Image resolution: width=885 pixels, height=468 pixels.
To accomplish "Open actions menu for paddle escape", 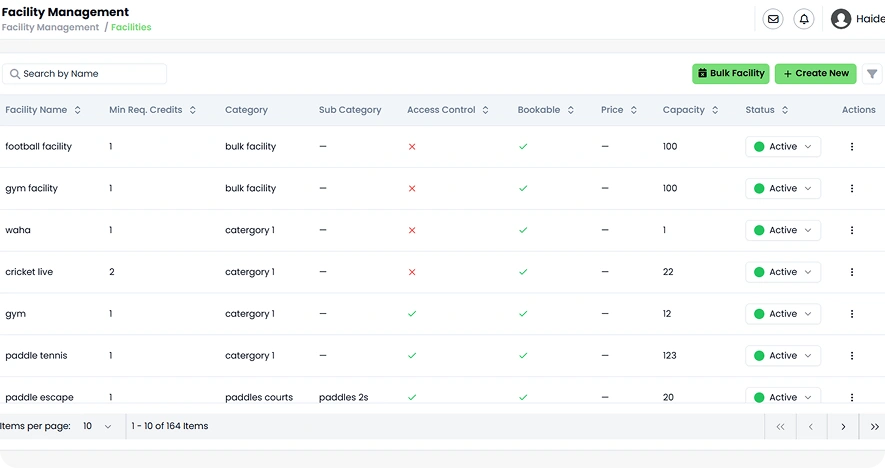I will [852, 397].
